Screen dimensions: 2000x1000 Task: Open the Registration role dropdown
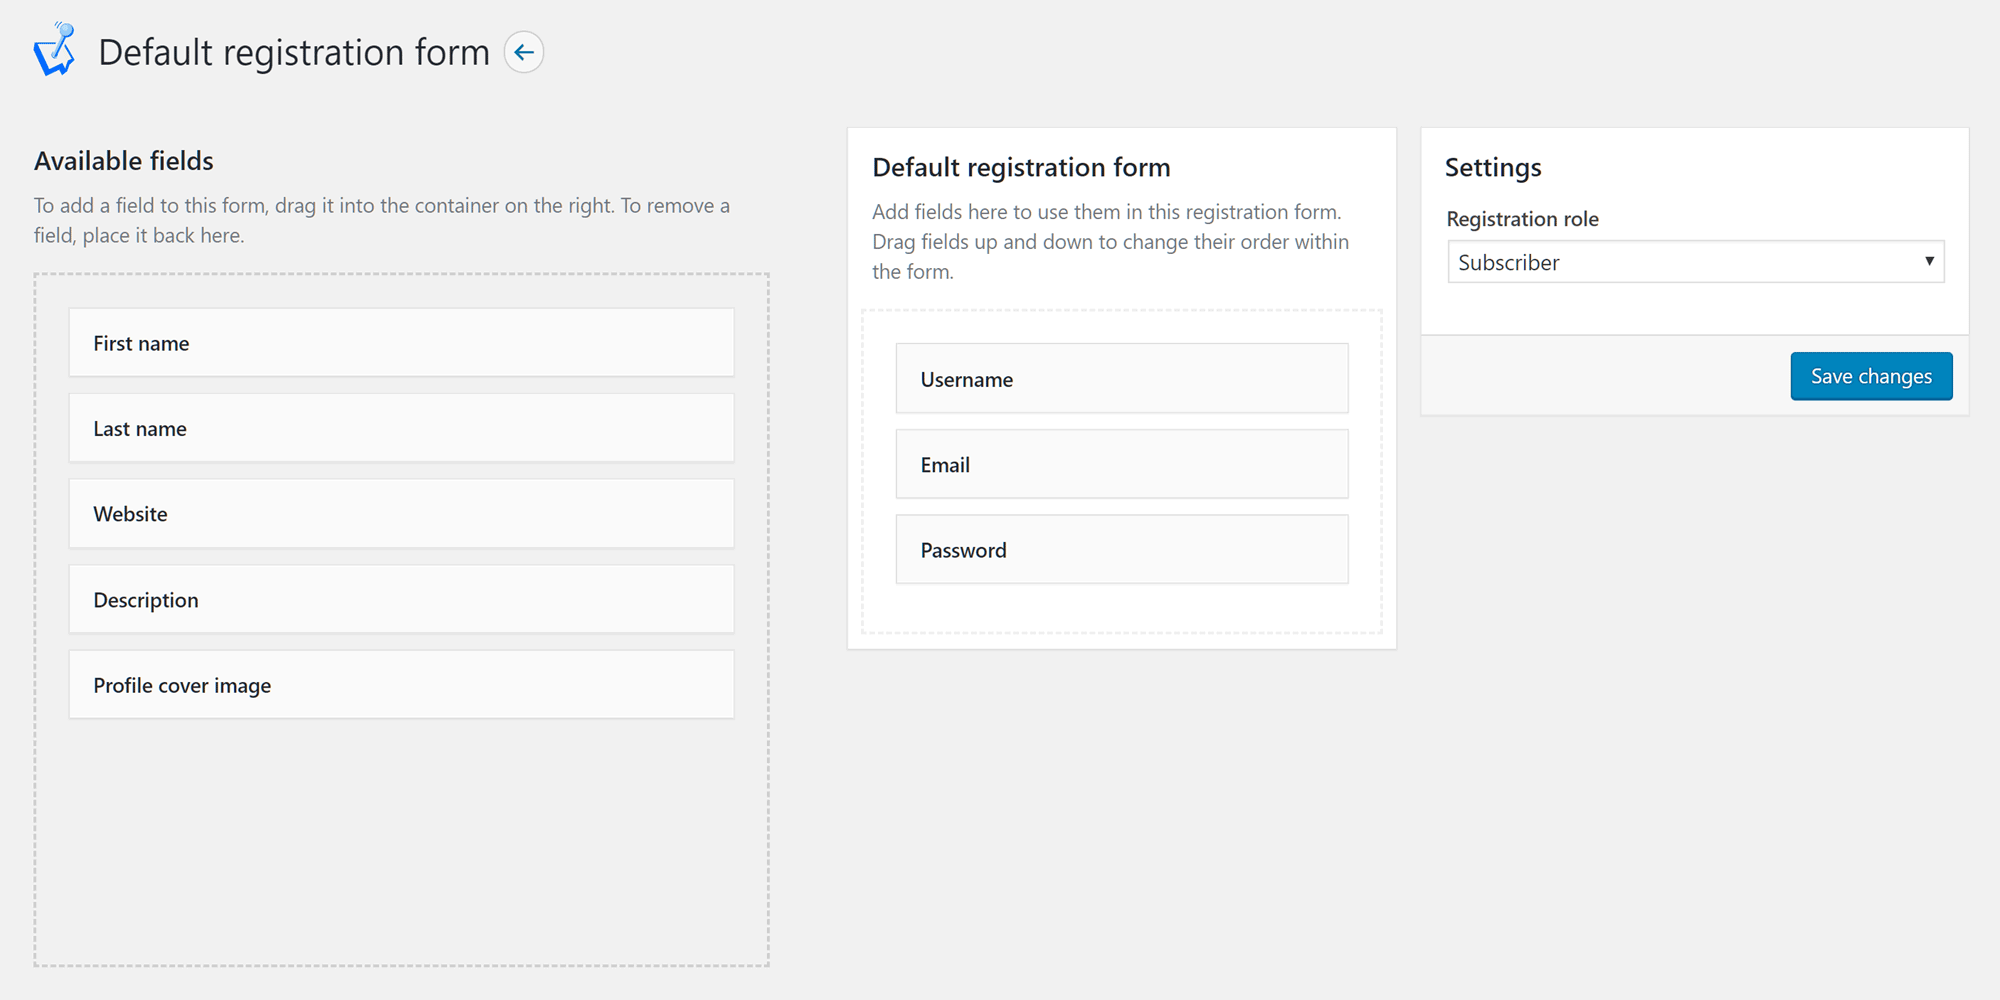pyautogui.click(x=1696, y=262)
